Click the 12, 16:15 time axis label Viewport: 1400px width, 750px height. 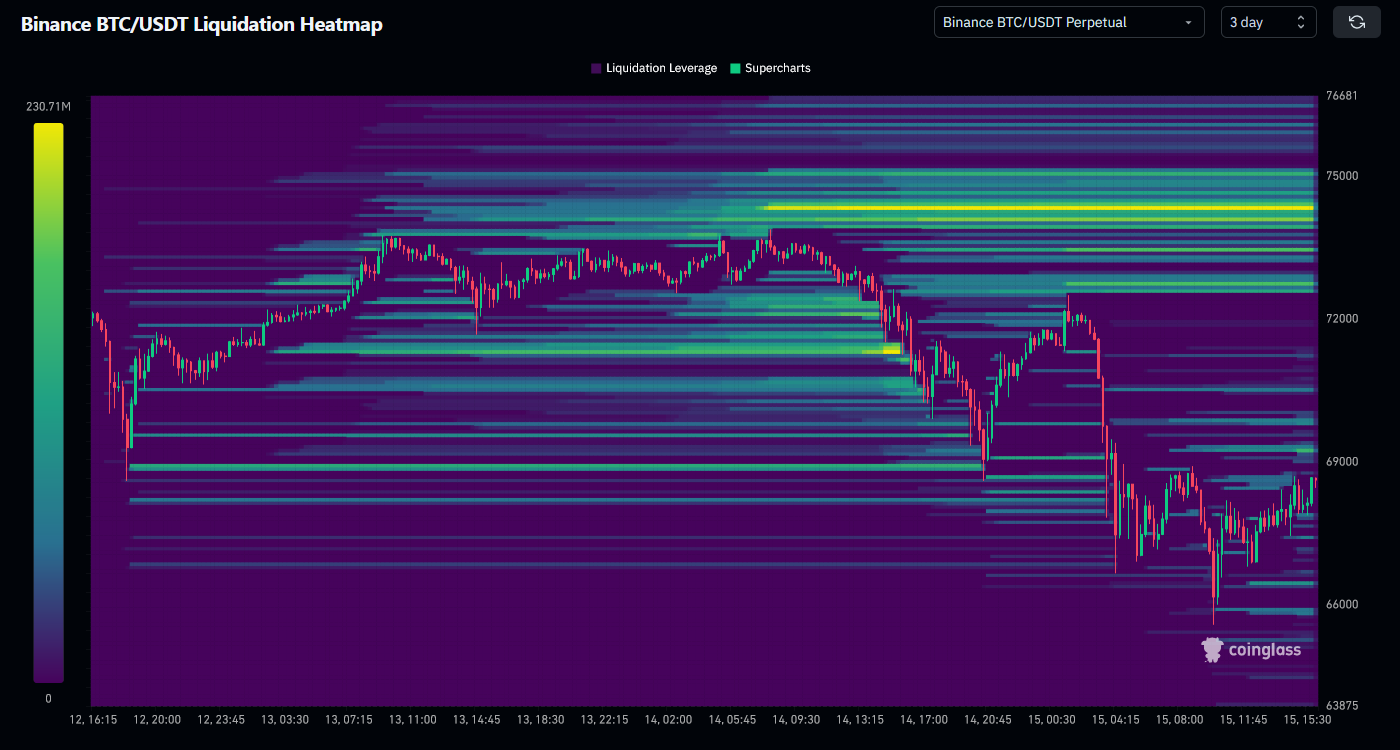(93, 720)
